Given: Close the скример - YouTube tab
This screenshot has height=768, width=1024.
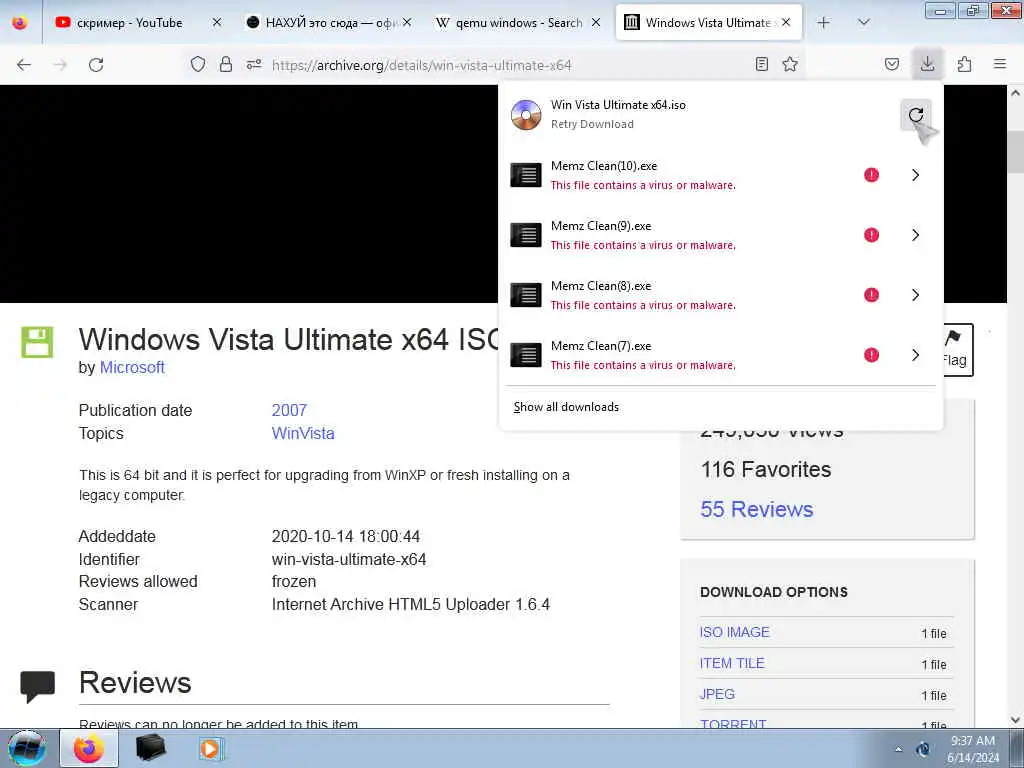Looking at the screenshot, I should point(217,23).
